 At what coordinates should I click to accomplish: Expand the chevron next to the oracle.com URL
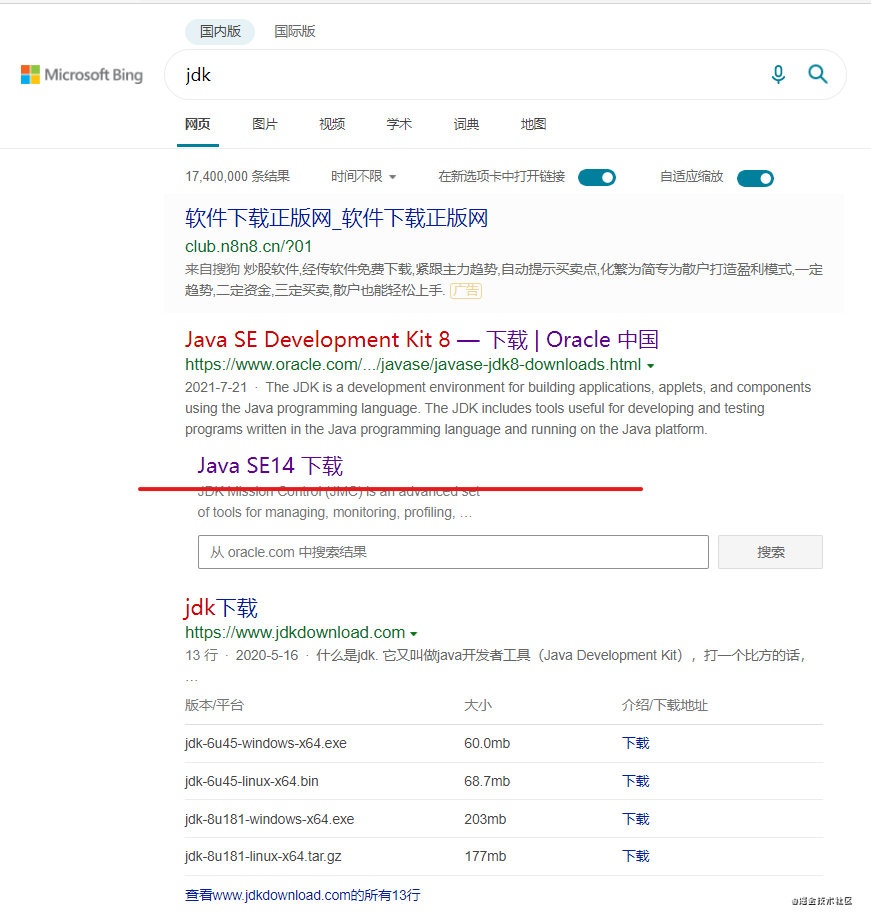(651, 364)
